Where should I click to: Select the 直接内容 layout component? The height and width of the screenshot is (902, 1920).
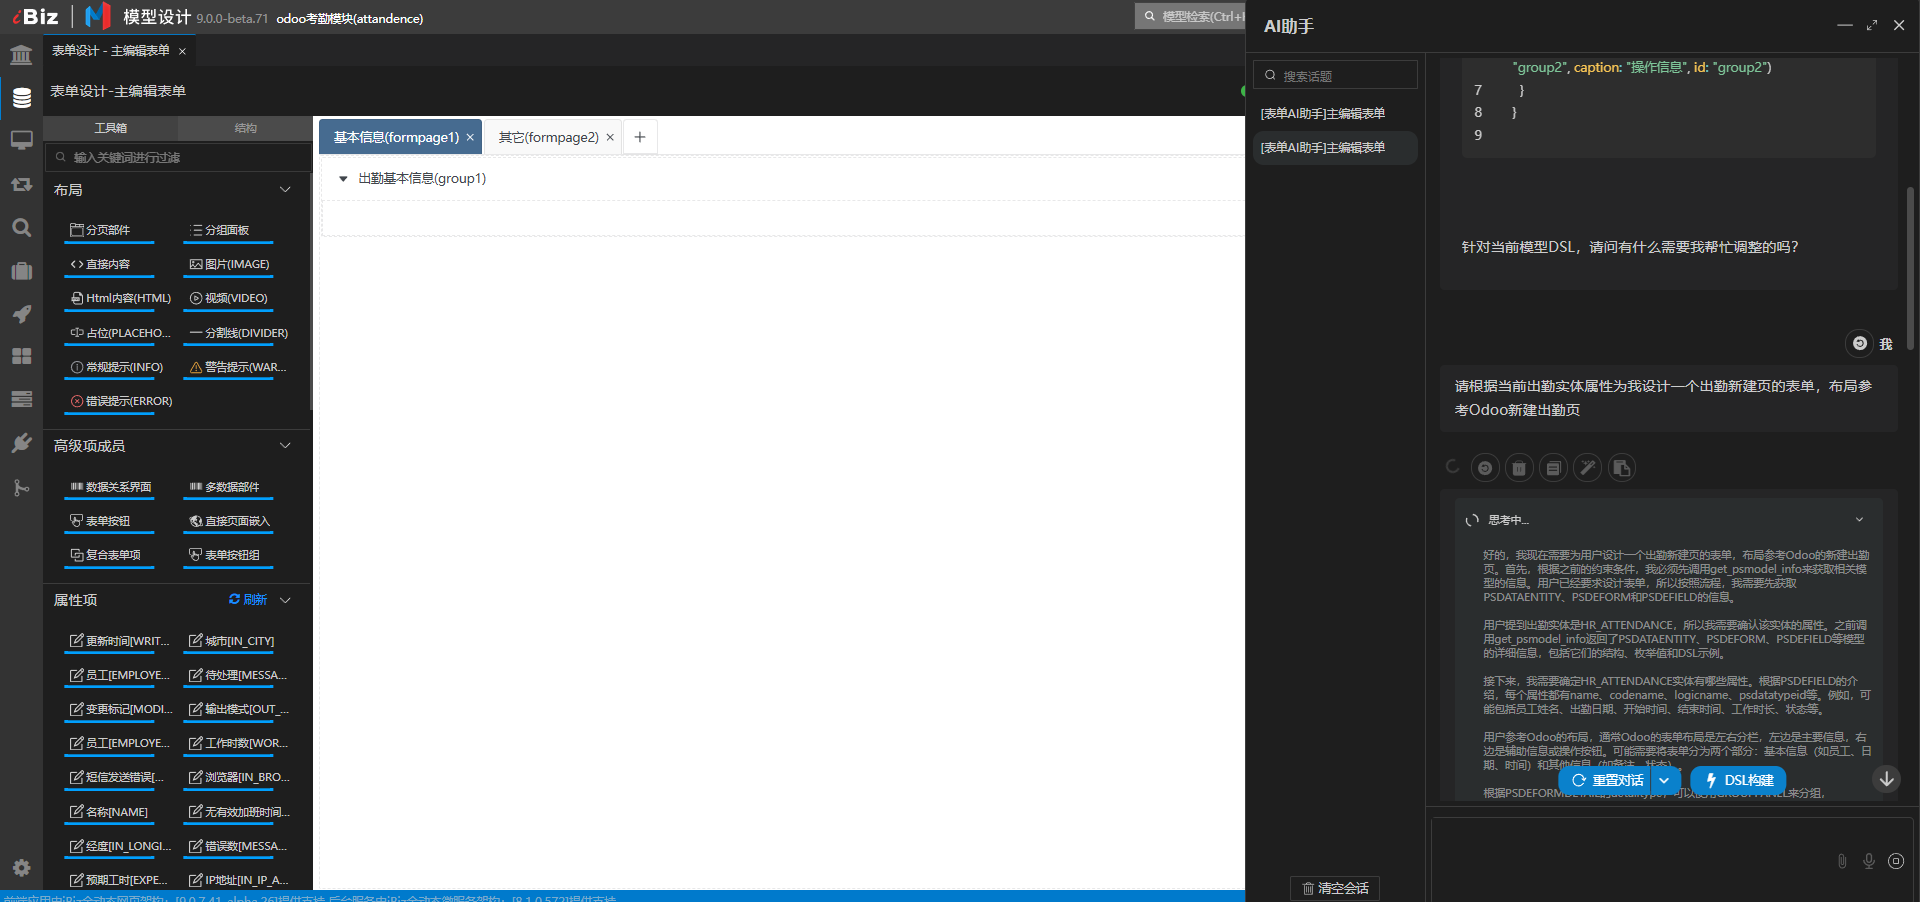pyautogui.click(x=109, y=264)
